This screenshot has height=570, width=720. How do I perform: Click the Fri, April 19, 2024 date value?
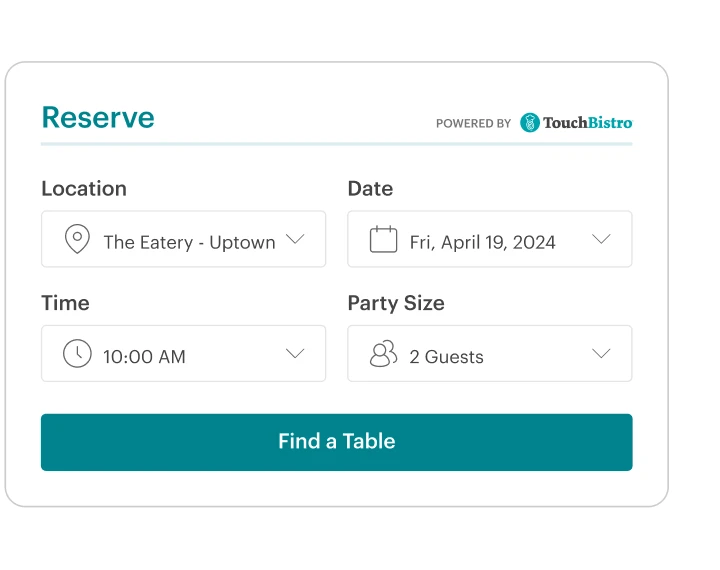tap(483, 242)
